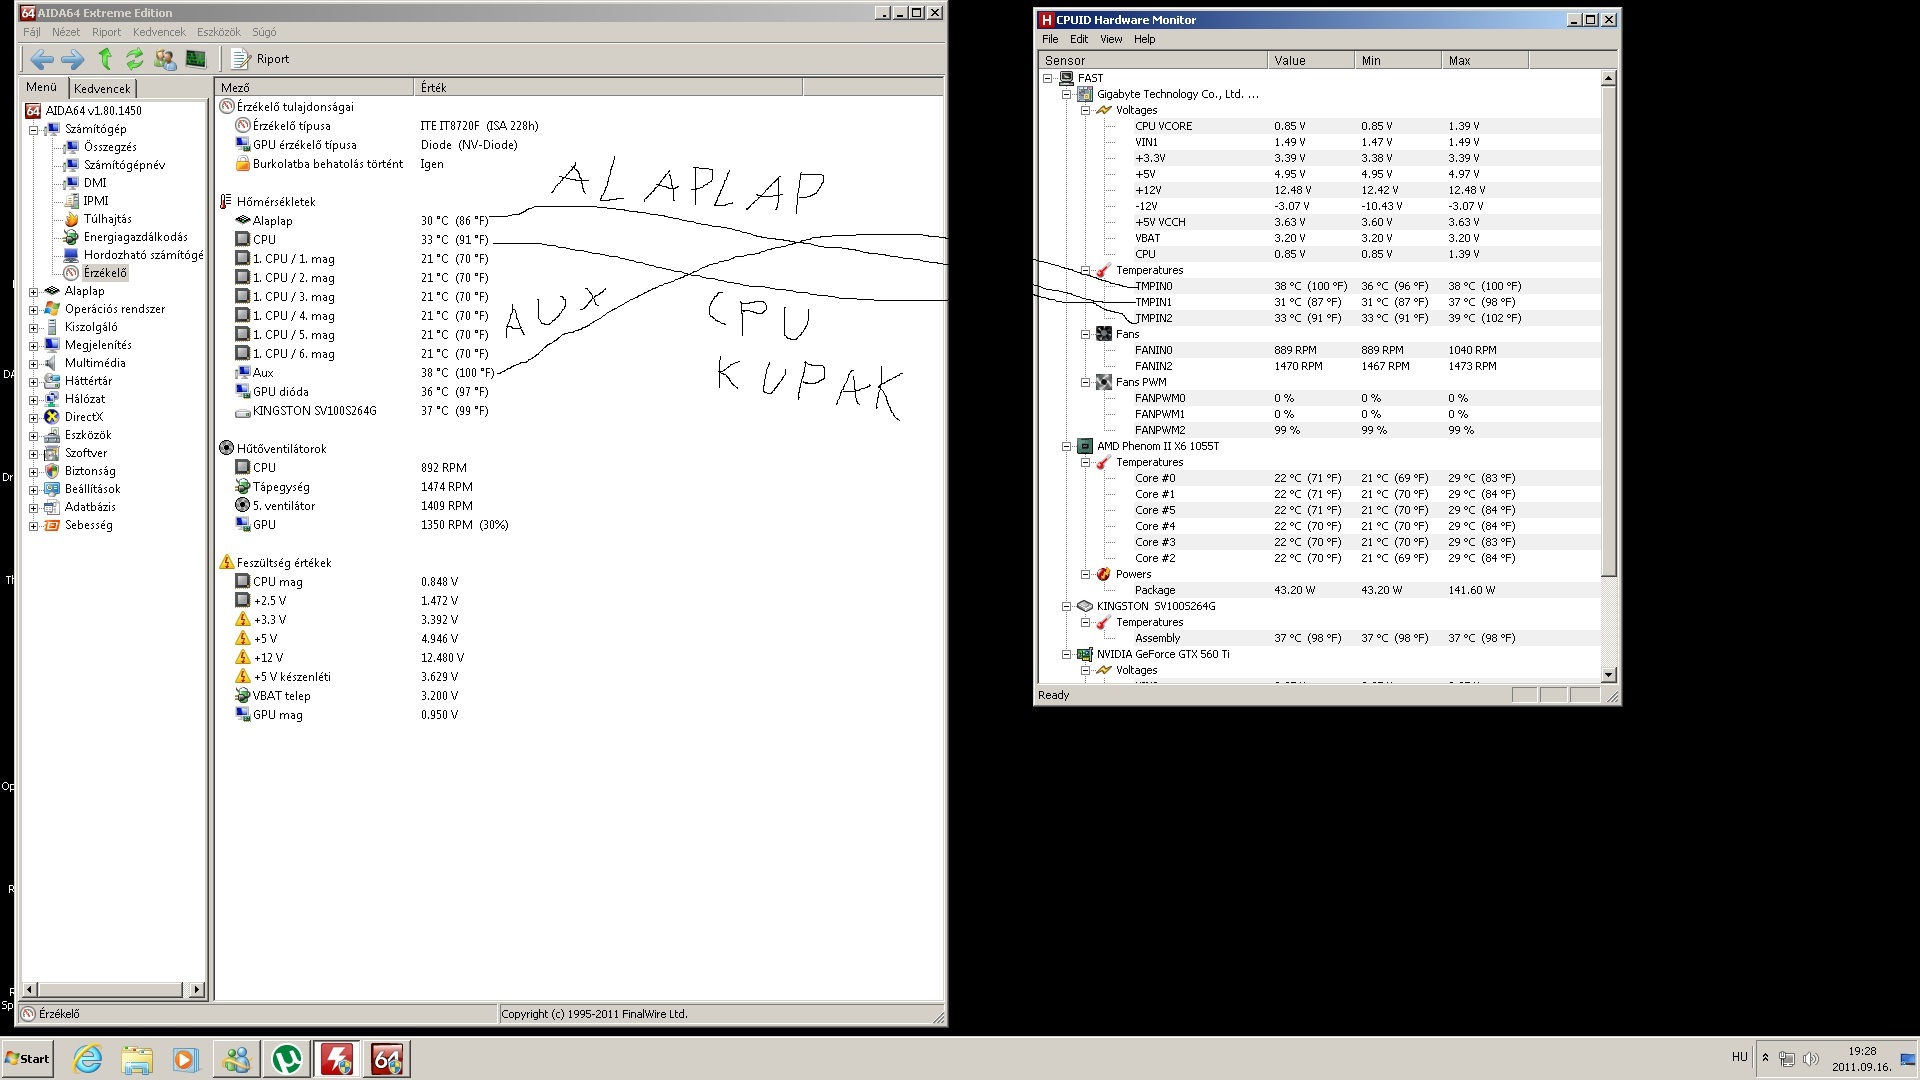Screen dimensions: 1920x1080
Task: Open the Kedvencek menu in menu bar
Action: tap(159, 32)
